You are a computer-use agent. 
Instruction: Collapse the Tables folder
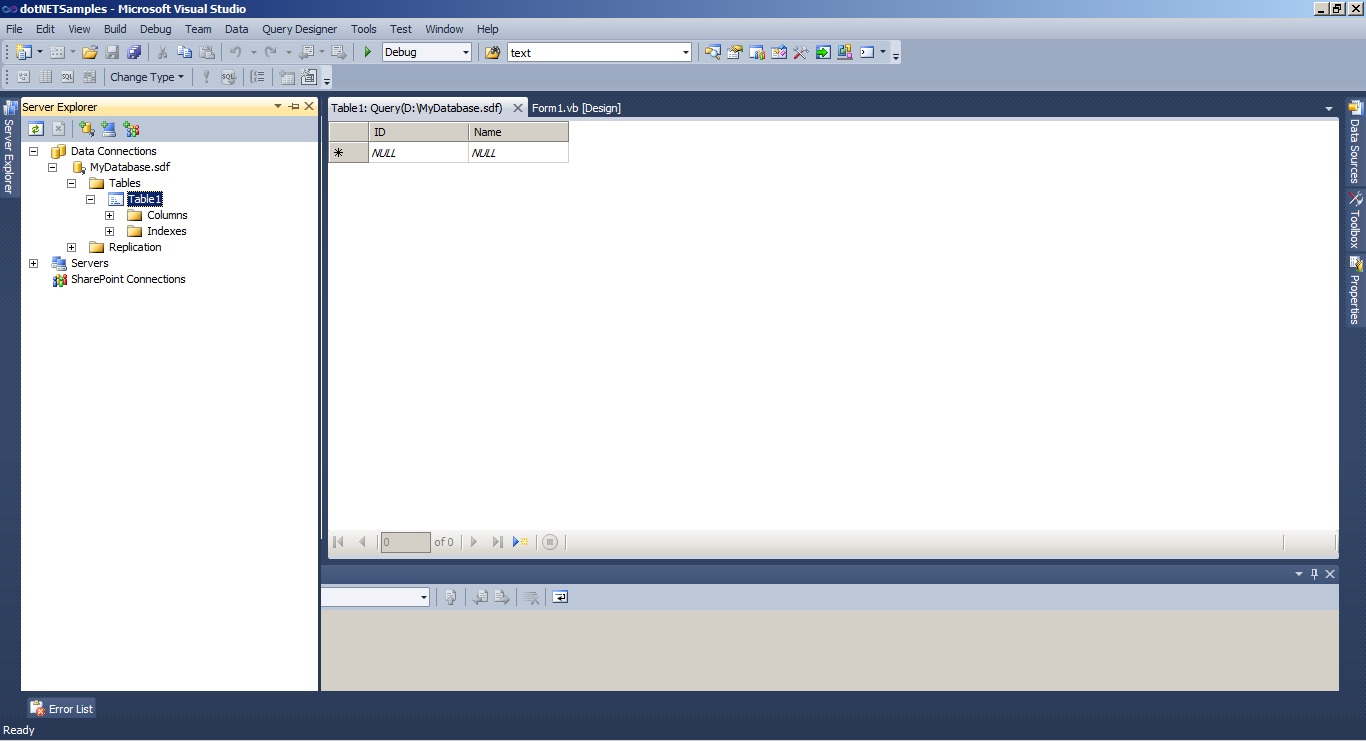click(71, 183)
